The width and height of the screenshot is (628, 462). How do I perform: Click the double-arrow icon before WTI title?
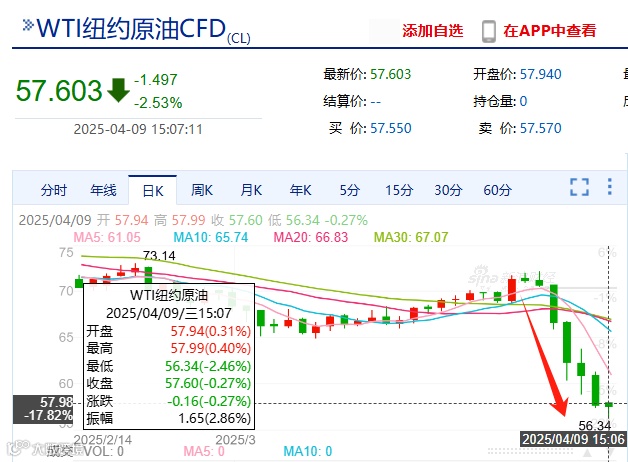click(28, 25)
